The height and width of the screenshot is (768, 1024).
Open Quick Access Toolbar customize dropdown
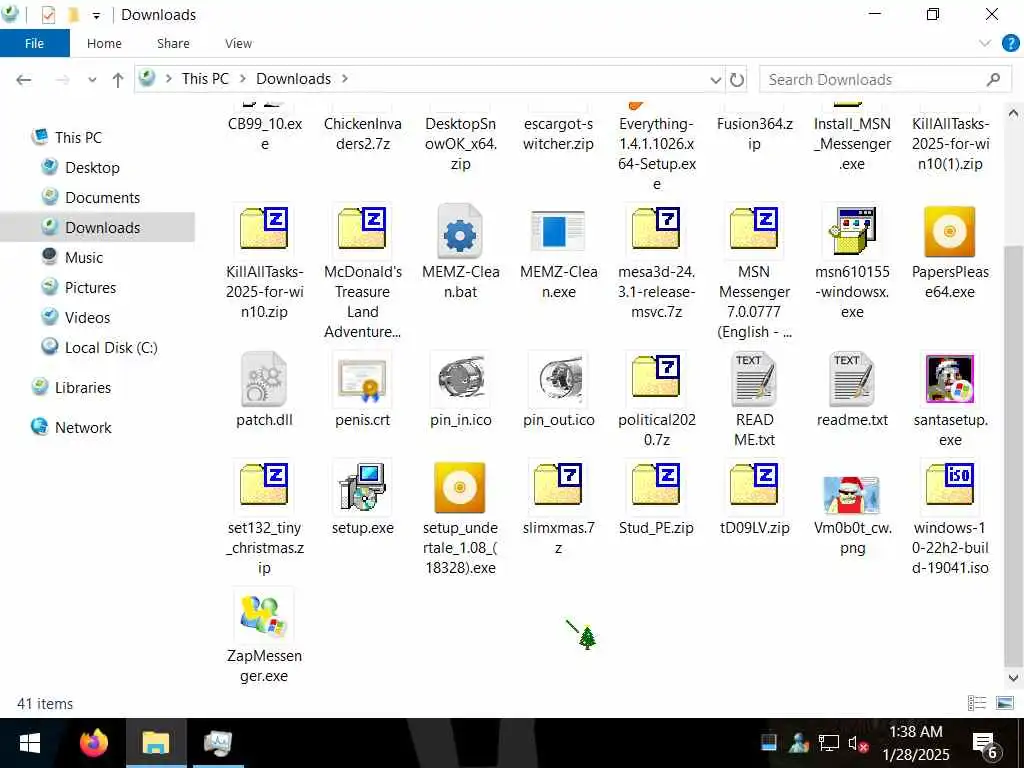(96, 15)
